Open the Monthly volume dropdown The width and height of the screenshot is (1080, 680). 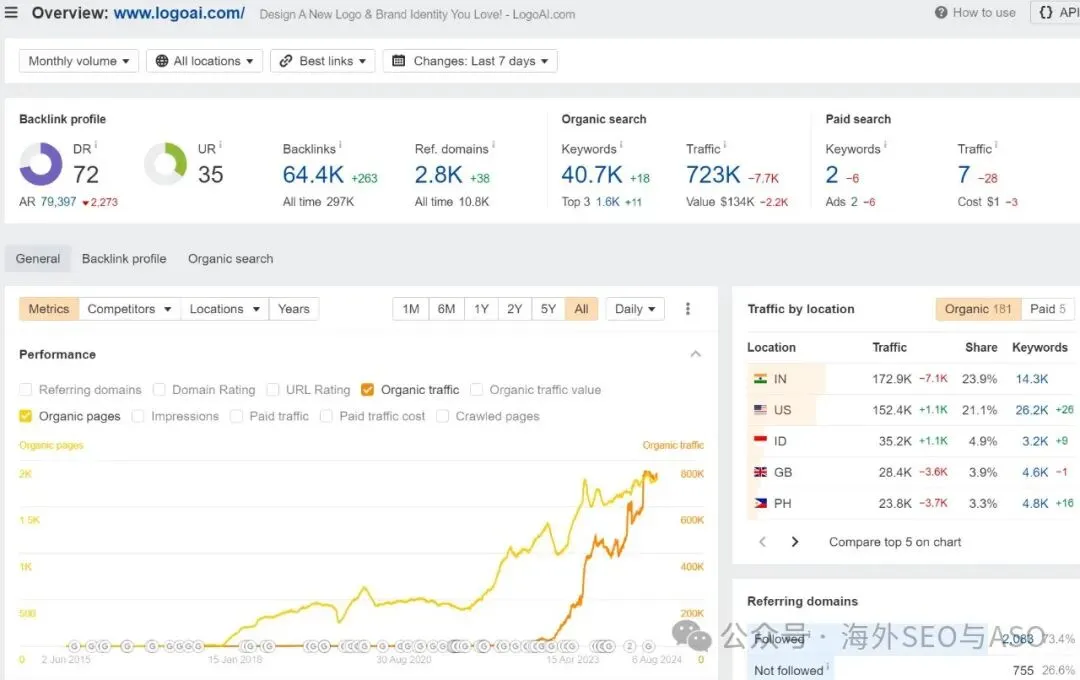coord(79,61)
